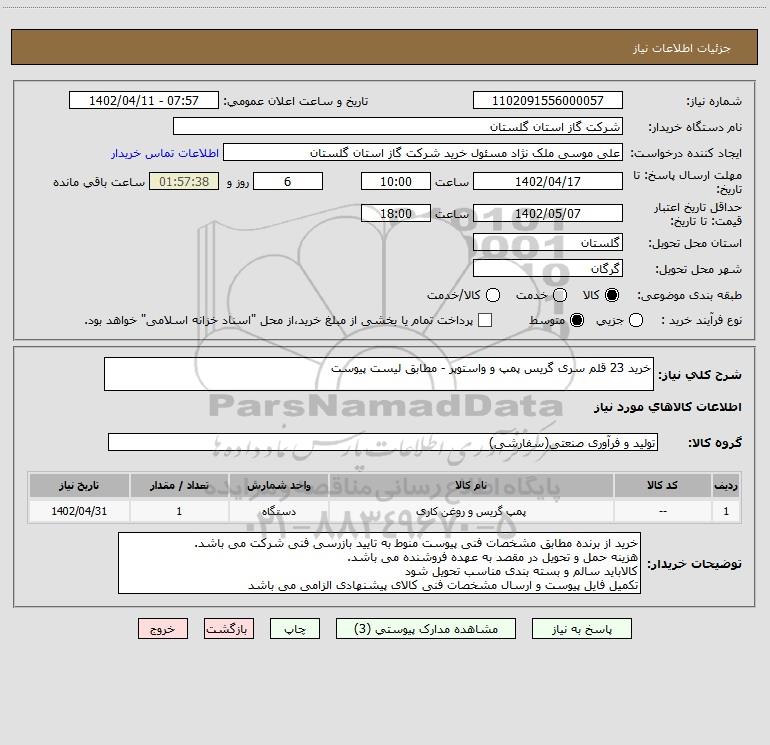Click the خروج exit button
Screen dimensions: 770x745
tap(163, 629)
